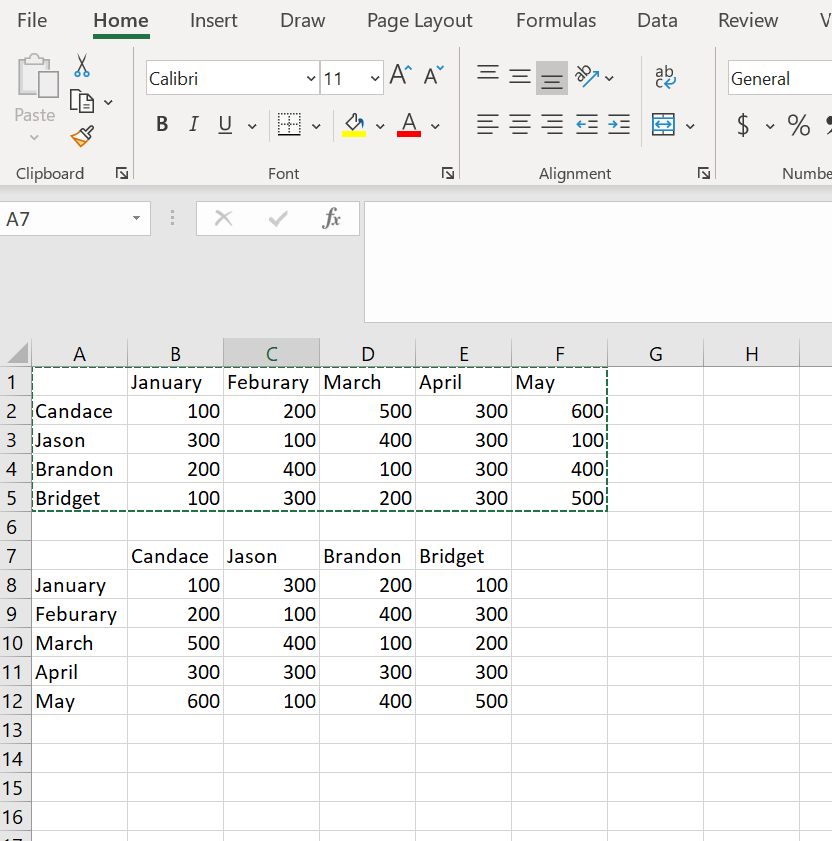Click the Increase Indent icon

618,124
